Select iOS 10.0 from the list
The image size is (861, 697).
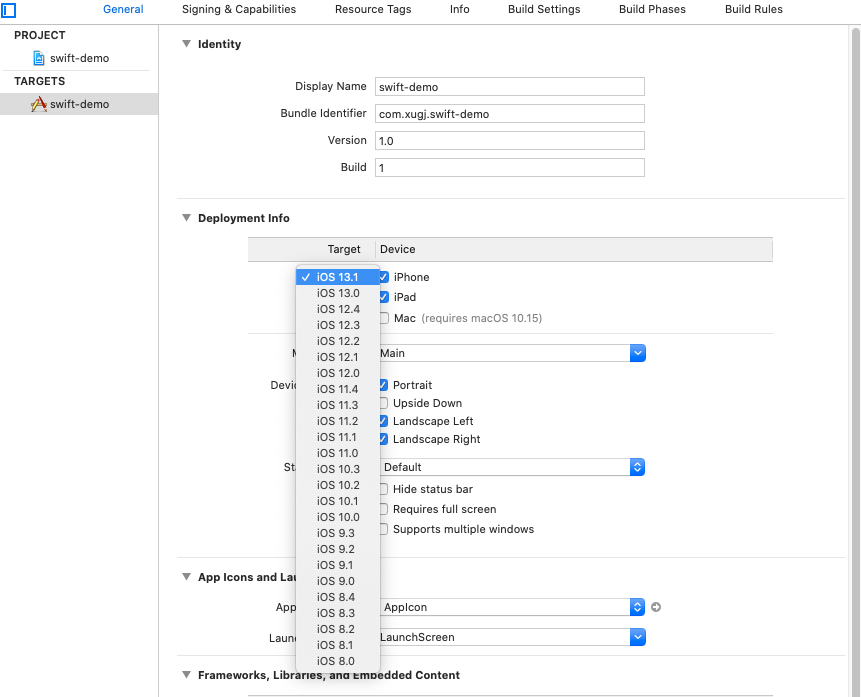pos(338,517)
